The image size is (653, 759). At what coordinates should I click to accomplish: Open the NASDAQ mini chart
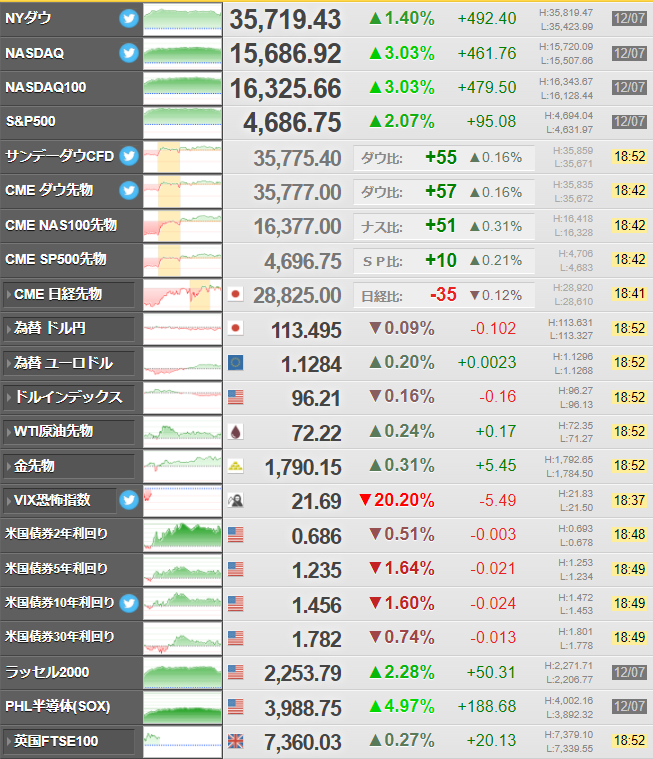[x=182, y=53]
